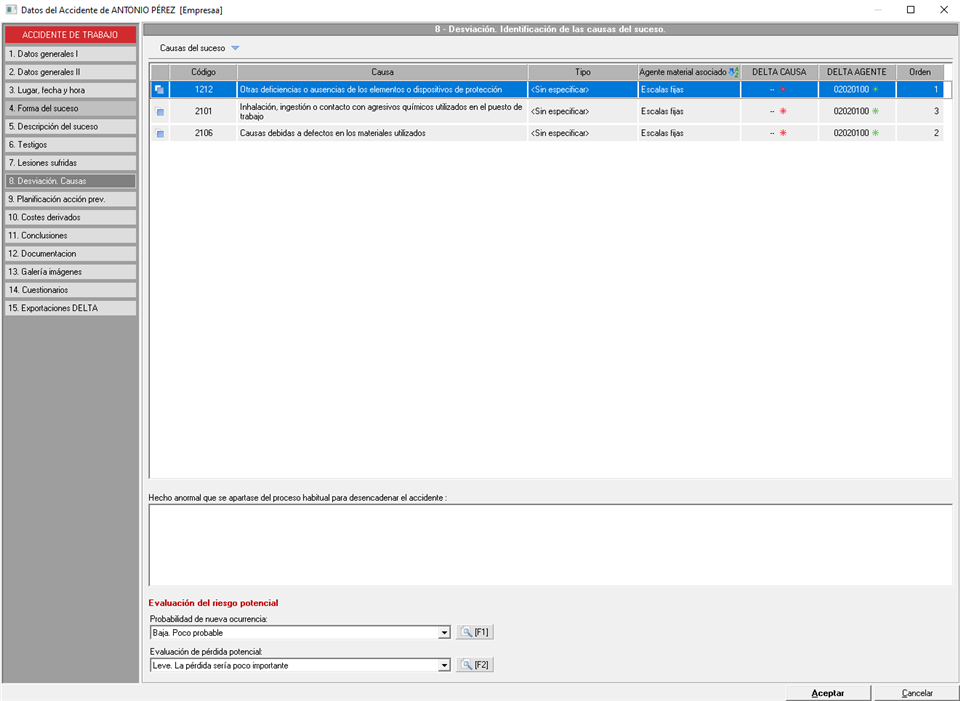Go to section 9. Planificación acción prev.

pyautogui.click(x=70, y=199)
